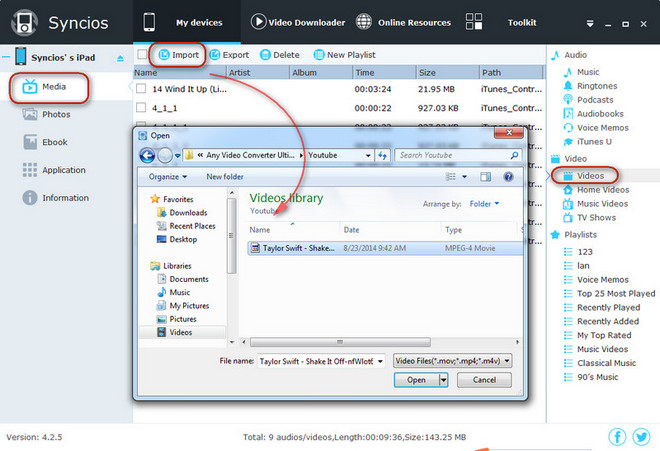Toggle the preview pane in dialog
The height and width of the screenshot is (451, 660).
point(485,176)
